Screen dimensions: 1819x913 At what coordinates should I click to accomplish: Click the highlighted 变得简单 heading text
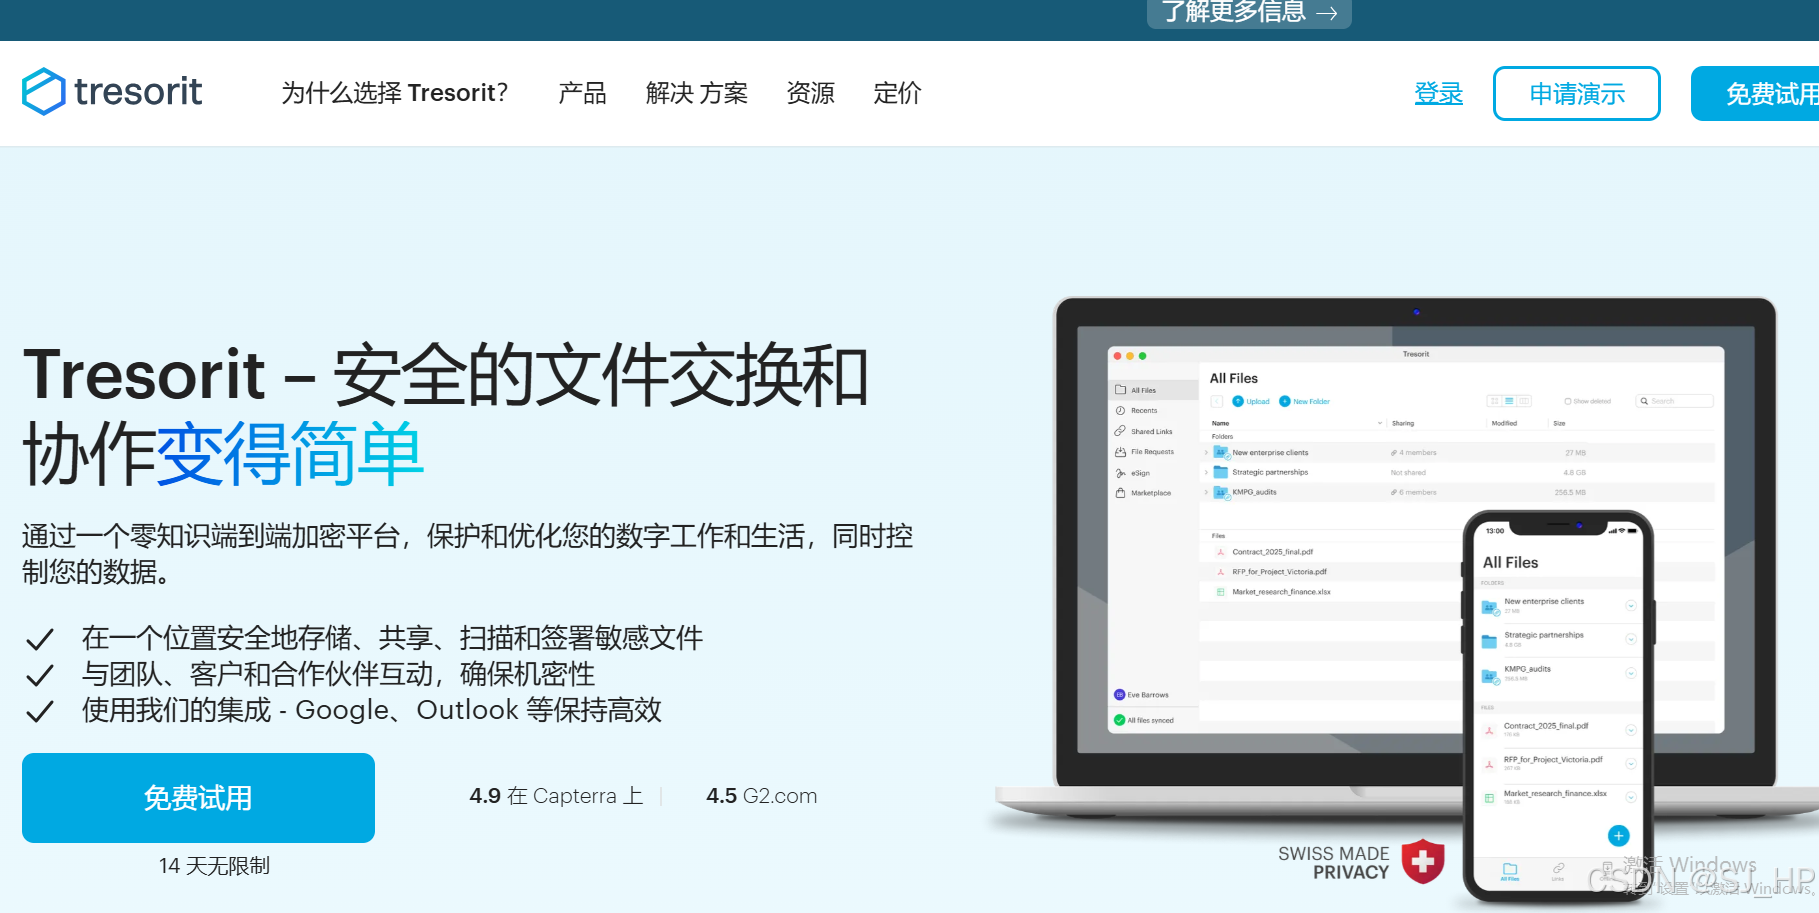[290, 454]
